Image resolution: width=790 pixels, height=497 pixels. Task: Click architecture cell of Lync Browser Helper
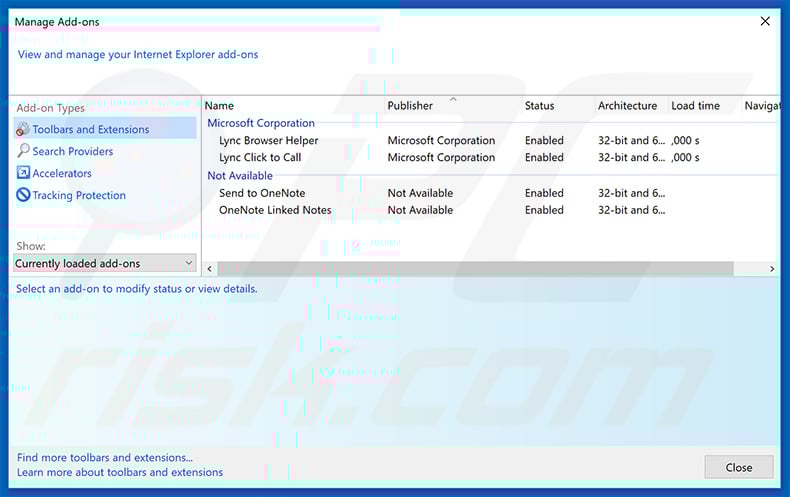pos(631,141)
